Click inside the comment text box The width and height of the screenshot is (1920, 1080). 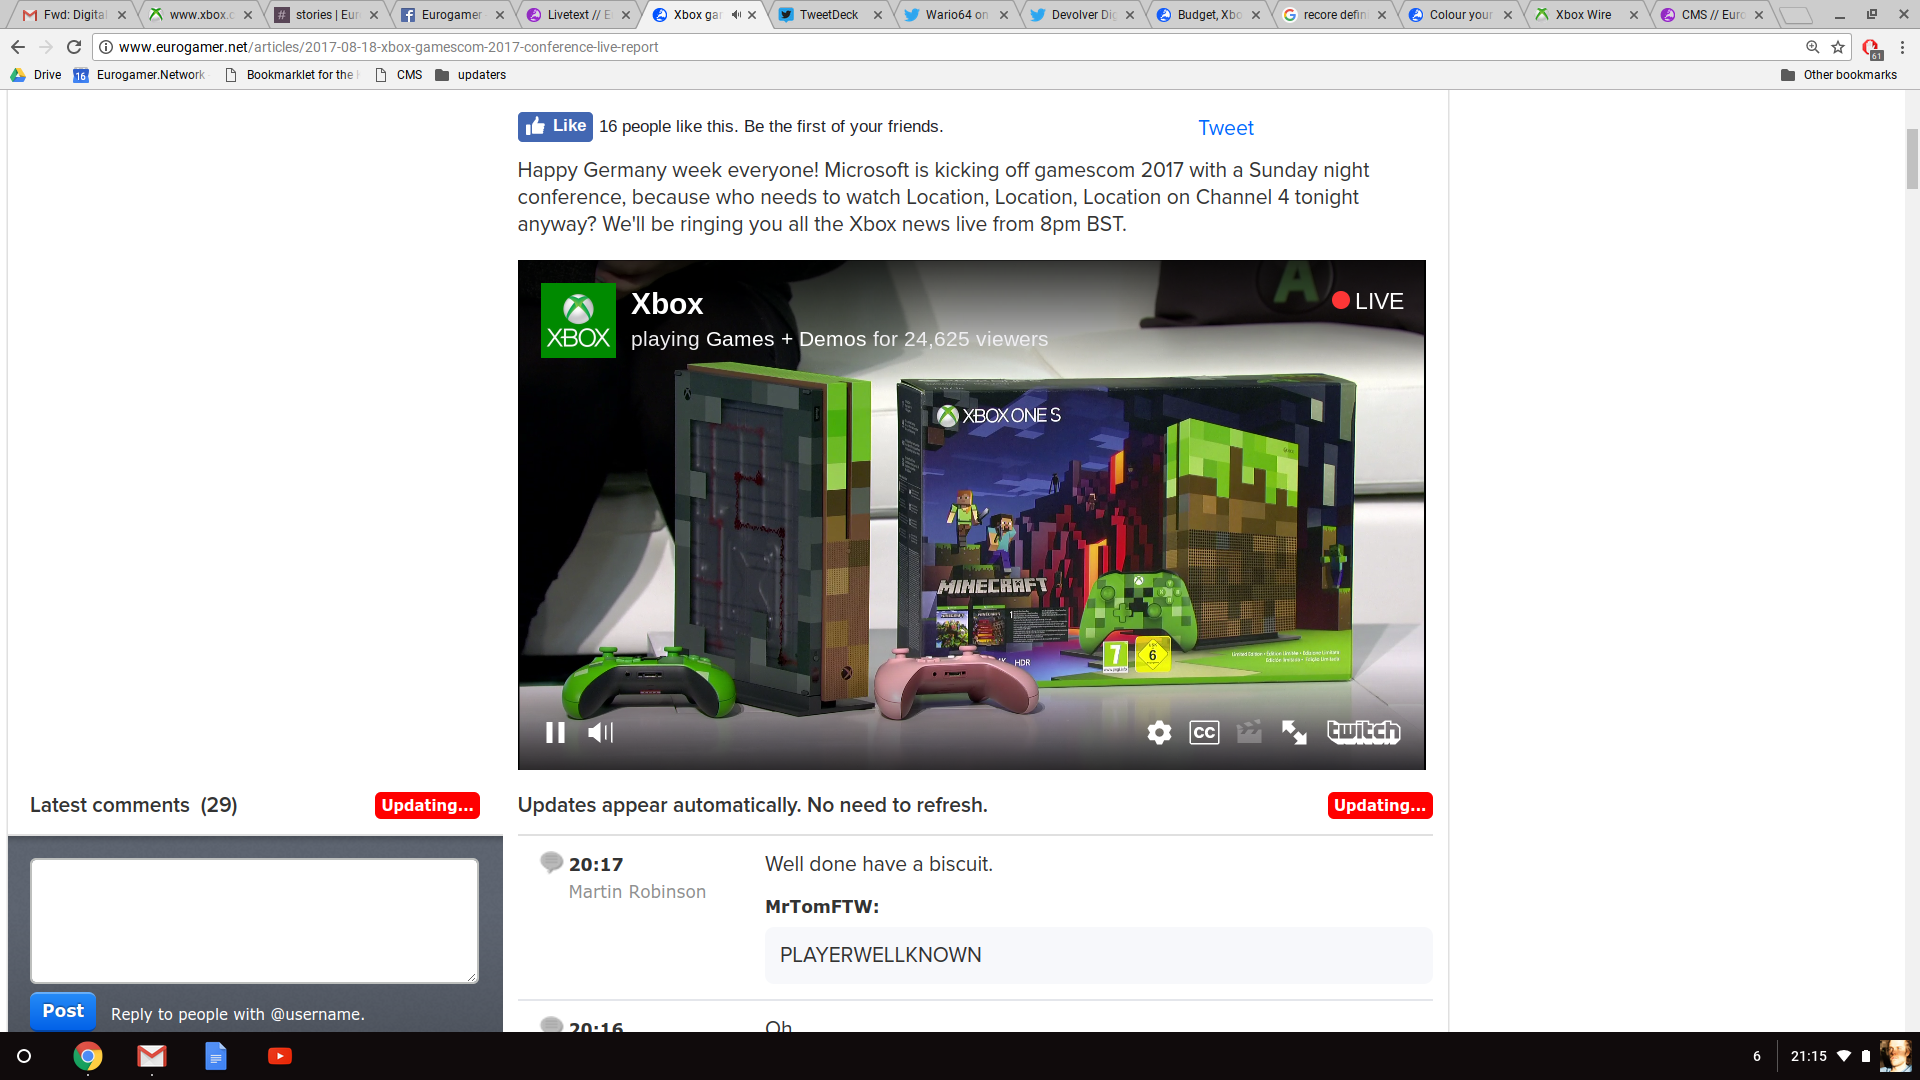(x=254, y=920)
